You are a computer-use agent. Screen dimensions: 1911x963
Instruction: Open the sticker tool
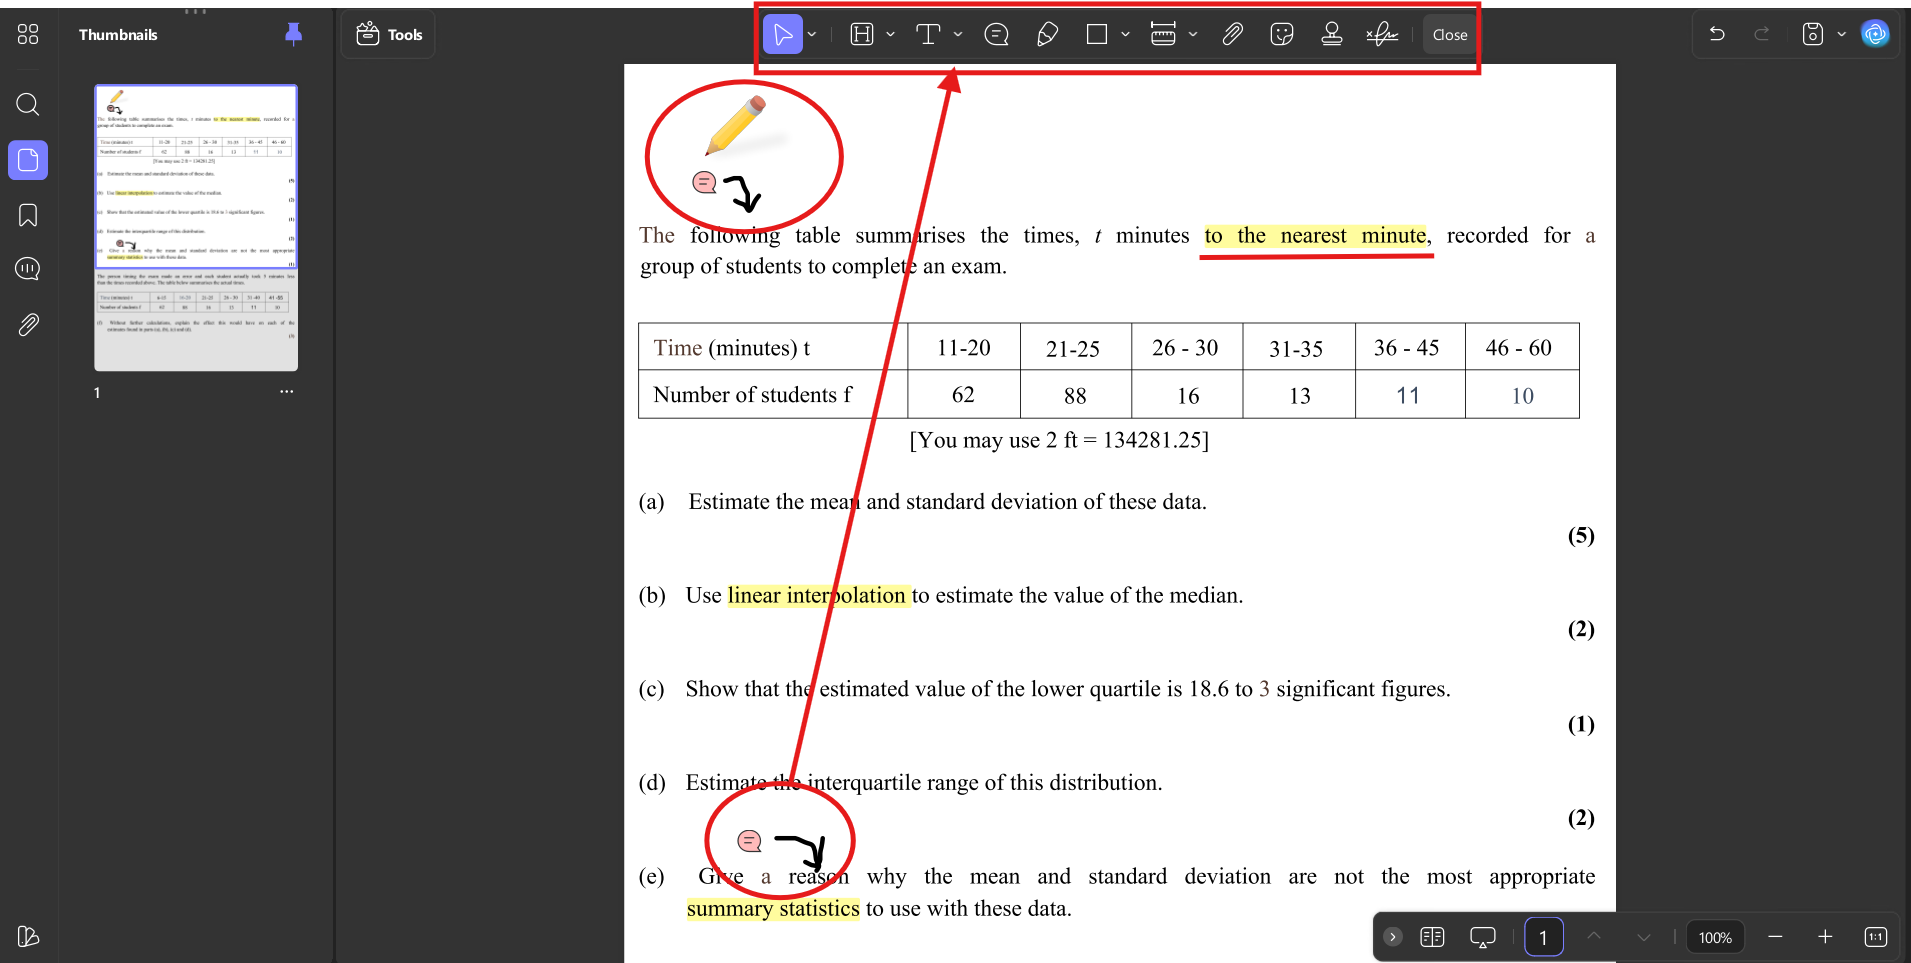(1281, 33)
